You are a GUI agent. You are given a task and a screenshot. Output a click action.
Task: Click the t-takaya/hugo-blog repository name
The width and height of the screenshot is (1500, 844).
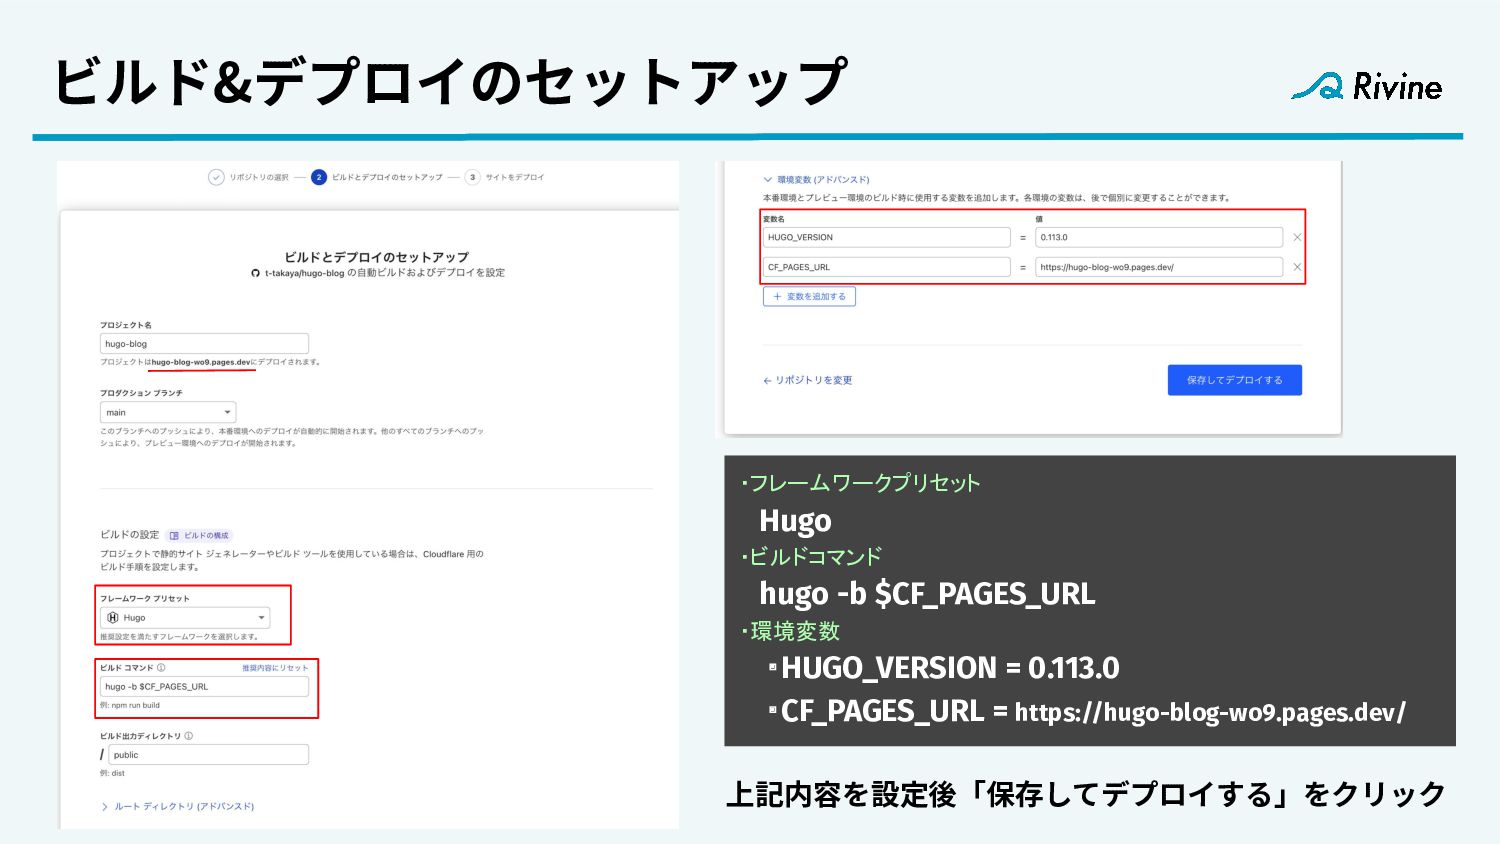(304, 273)
